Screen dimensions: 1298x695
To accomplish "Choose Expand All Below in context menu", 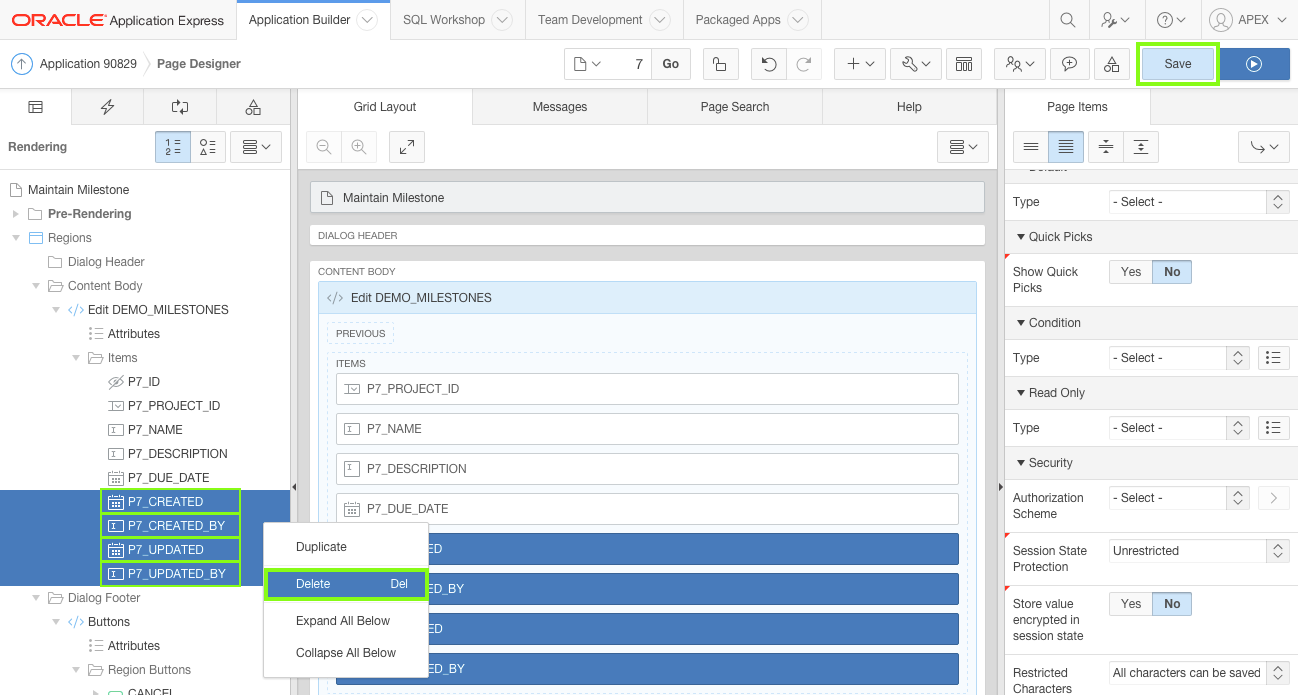I will tap(346, 621).
